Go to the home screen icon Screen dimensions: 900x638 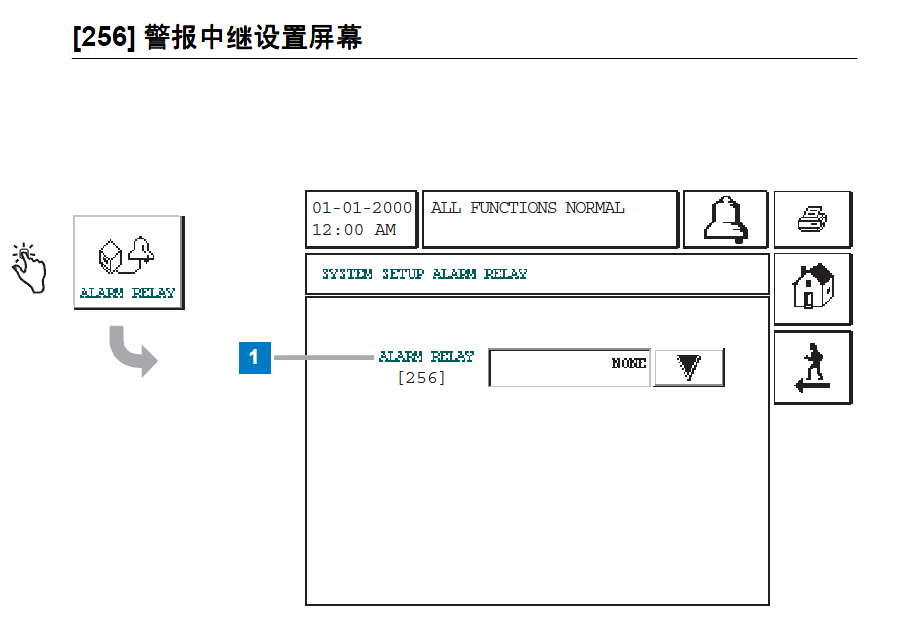tap(812, 288)
